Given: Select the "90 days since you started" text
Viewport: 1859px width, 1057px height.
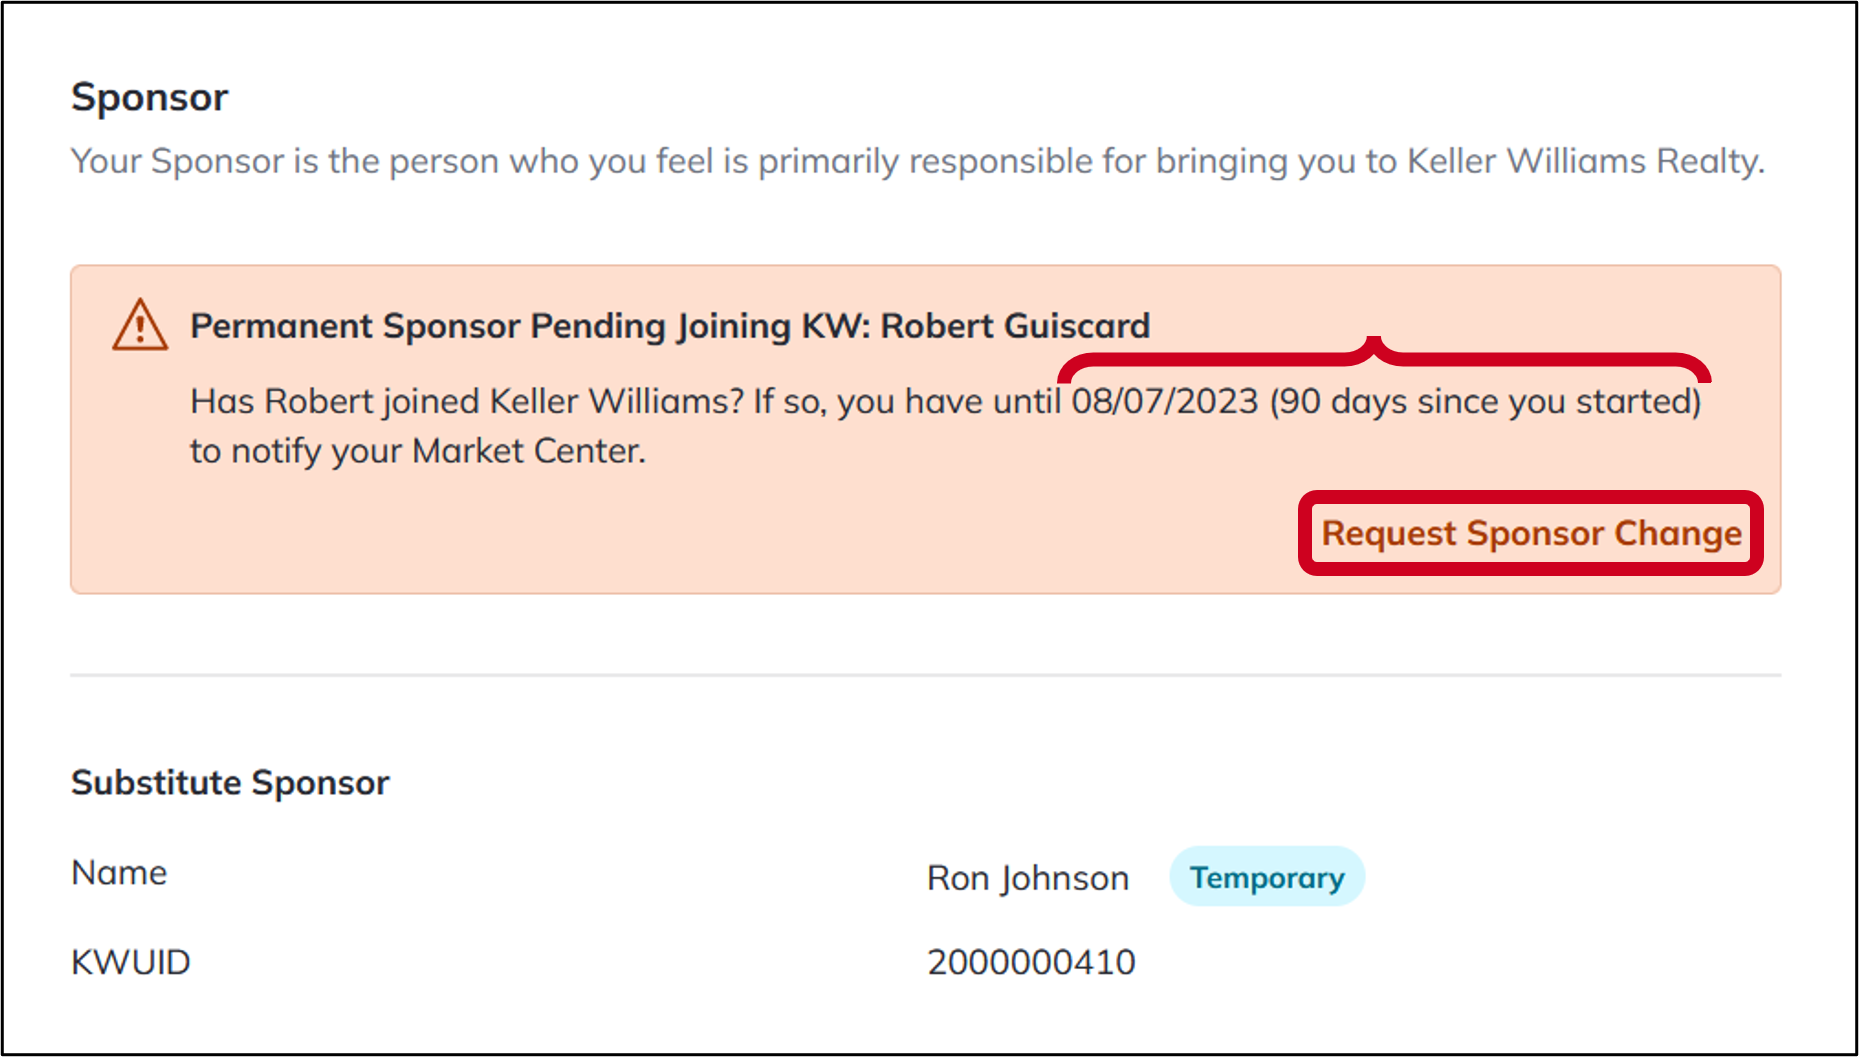Looking at the screenshot, I should 1486,401.
